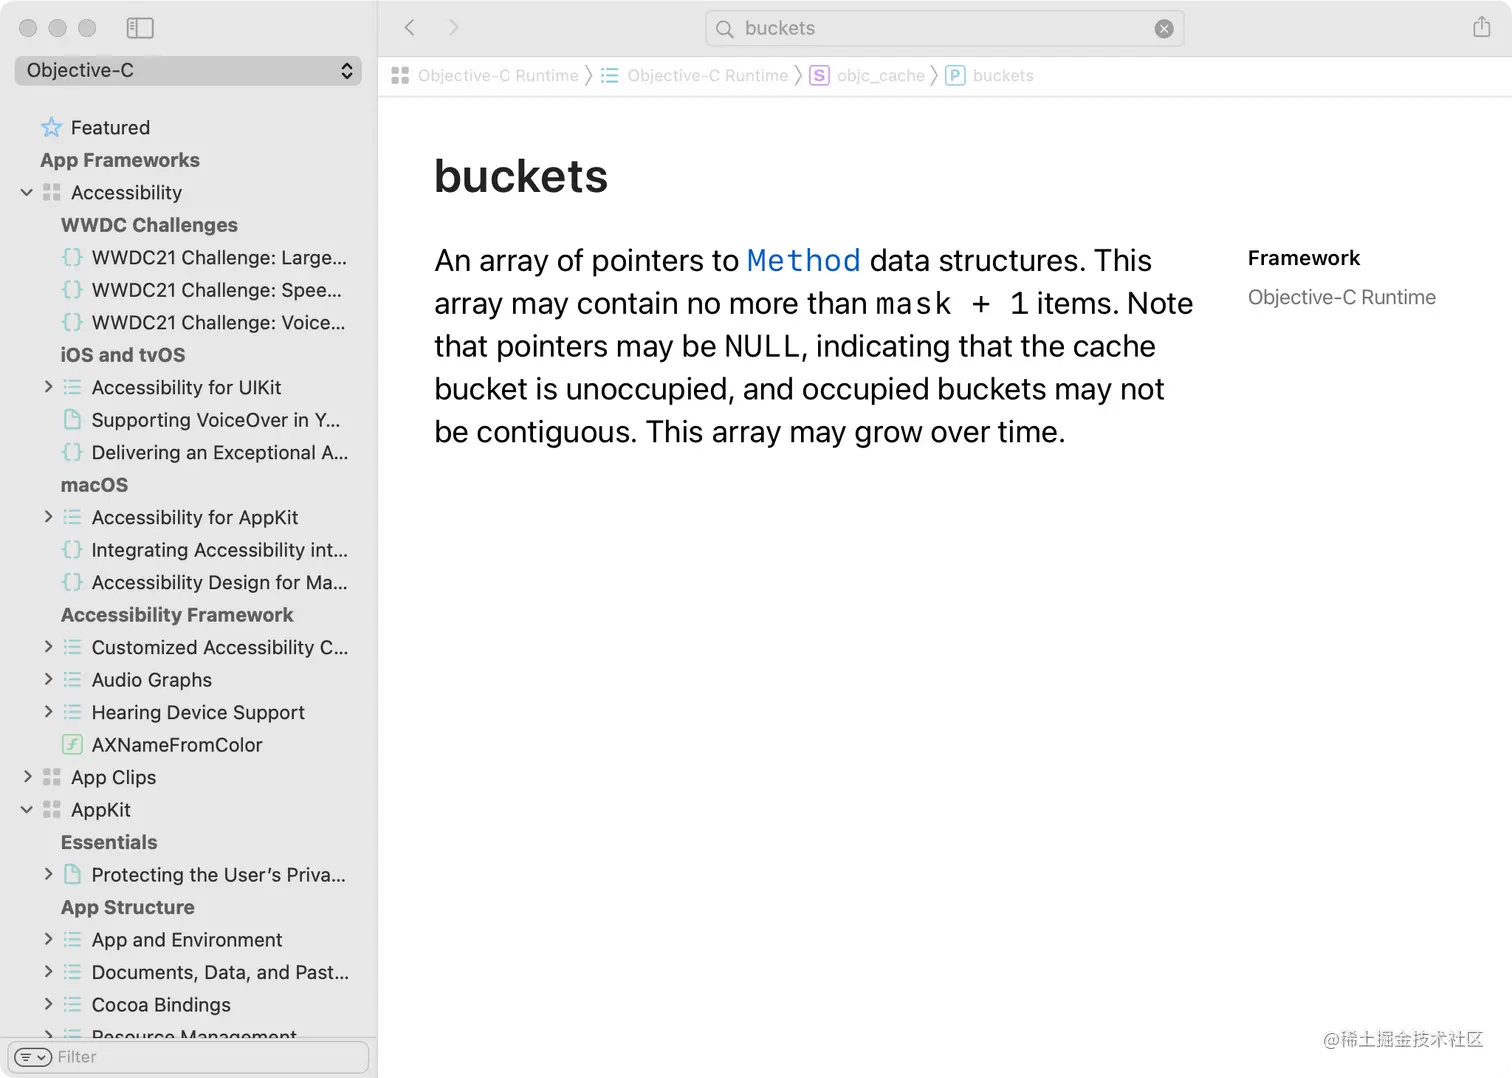Go forward to next documentation page
Screen dimensions: 1512x1078
click(x=453, y=28)
